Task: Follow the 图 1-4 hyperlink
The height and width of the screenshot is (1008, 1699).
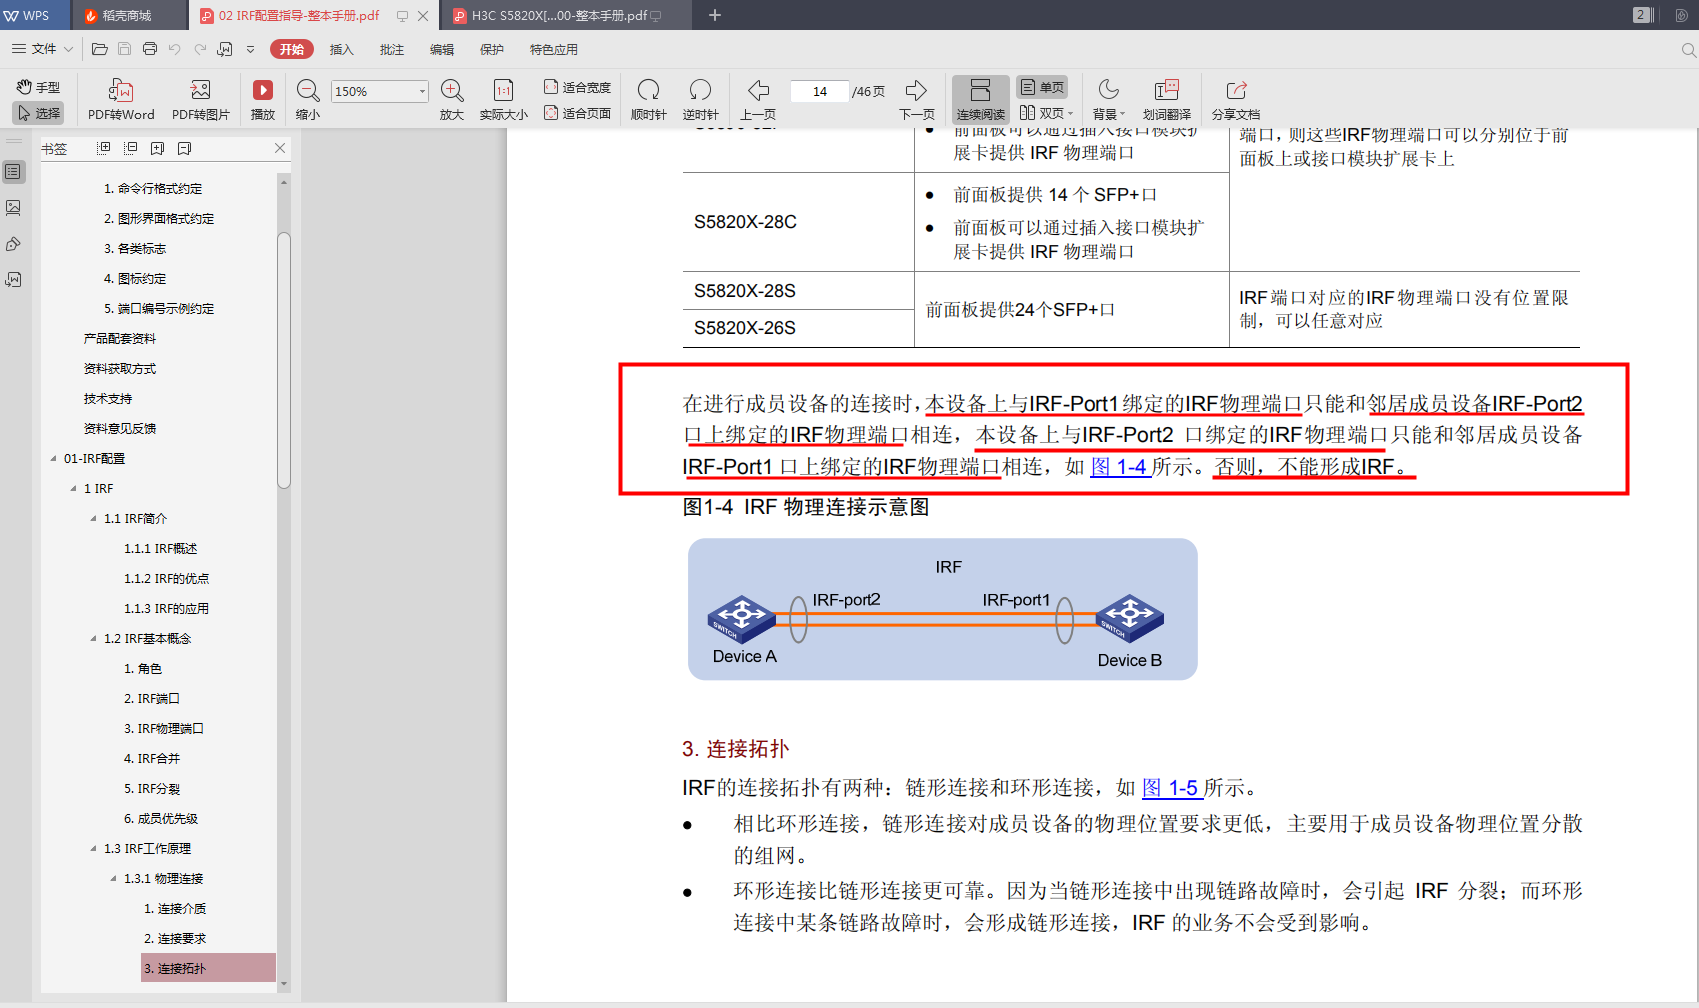Action: coord(1119,466)
